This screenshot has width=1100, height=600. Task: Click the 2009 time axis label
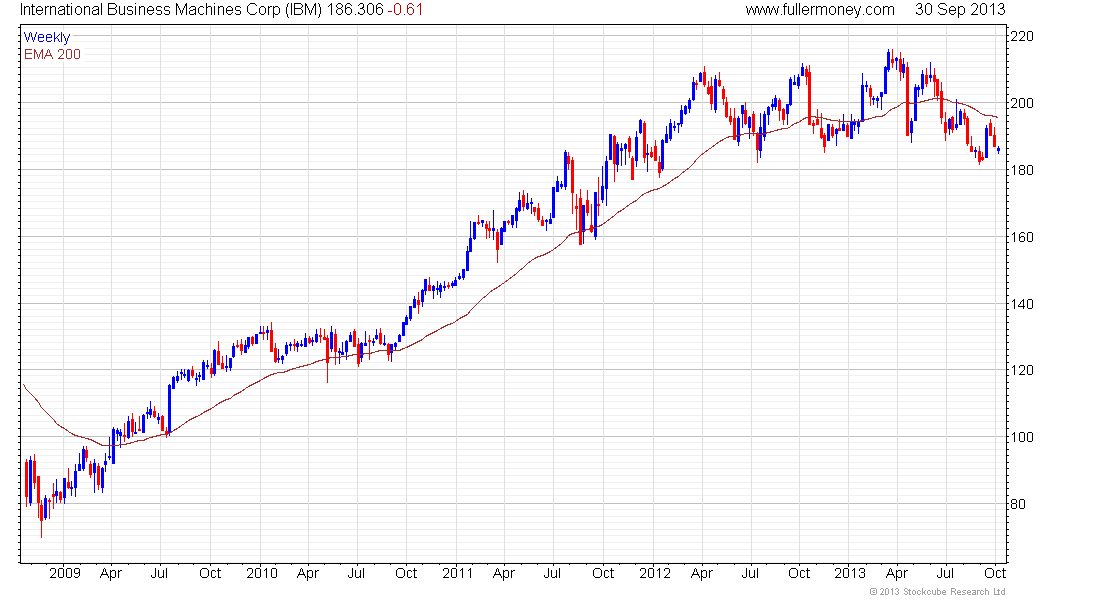[65, 573]
